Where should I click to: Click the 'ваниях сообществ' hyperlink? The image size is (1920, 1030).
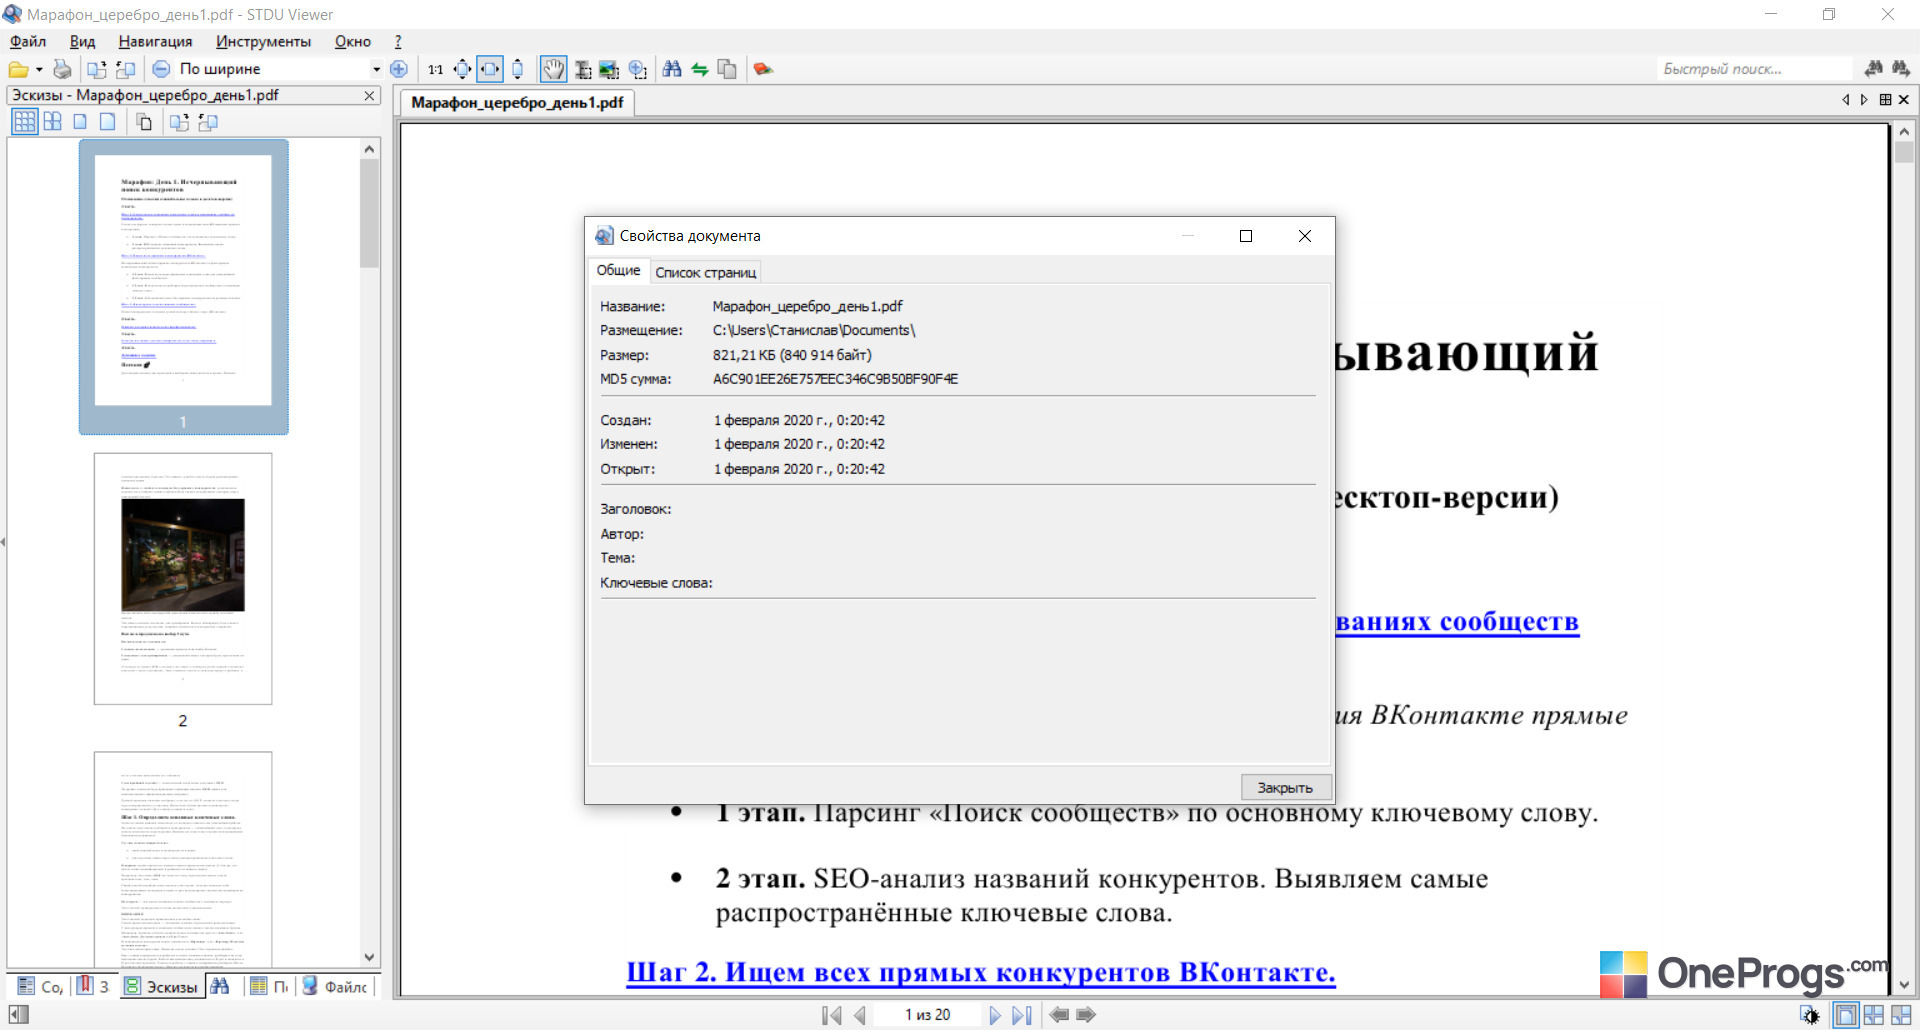(x=1457, y=622)
